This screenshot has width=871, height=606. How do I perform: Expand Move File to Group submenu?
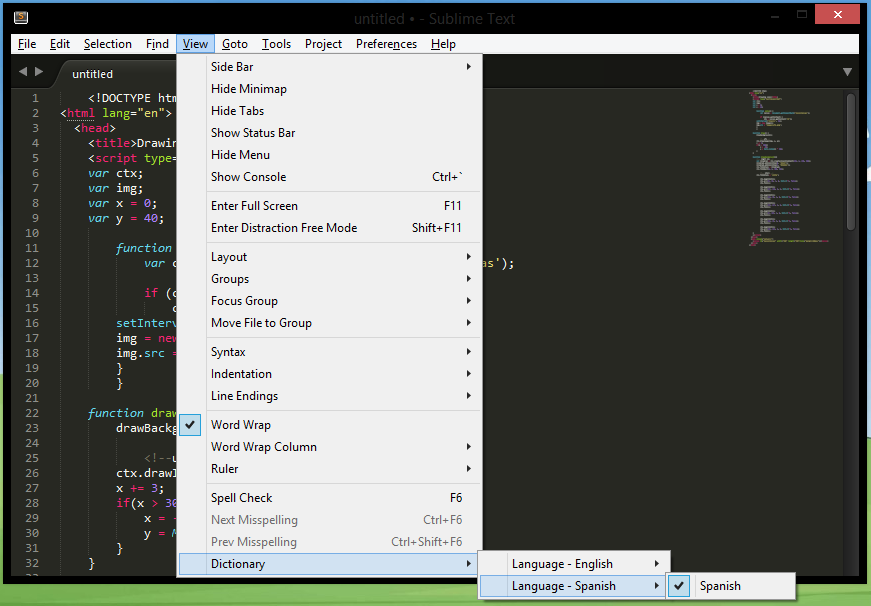point(330,323)
